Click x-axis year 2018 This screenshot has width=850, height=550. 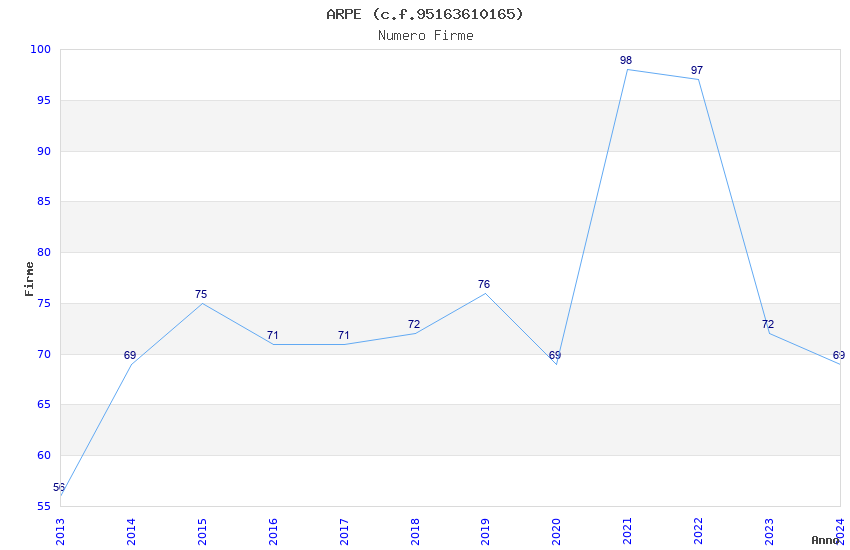tap(415, 532)
